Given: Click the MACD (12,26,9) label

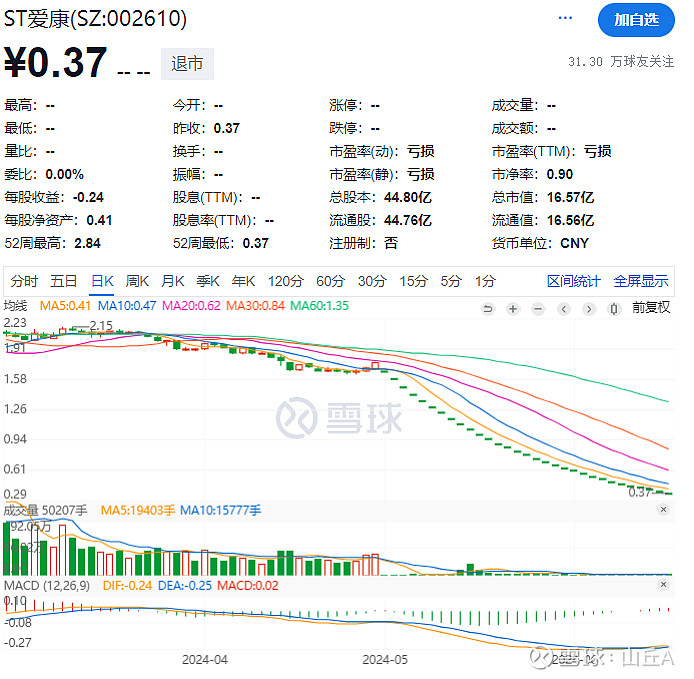Looking at the screenshot, I should [x=46, y=586].
